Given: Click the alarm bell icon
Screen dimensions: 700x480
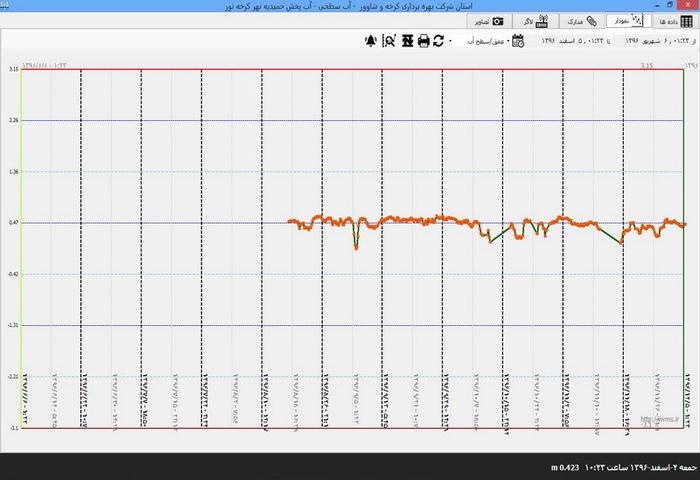Looking at the screenshot, I should tap(372, 41).
